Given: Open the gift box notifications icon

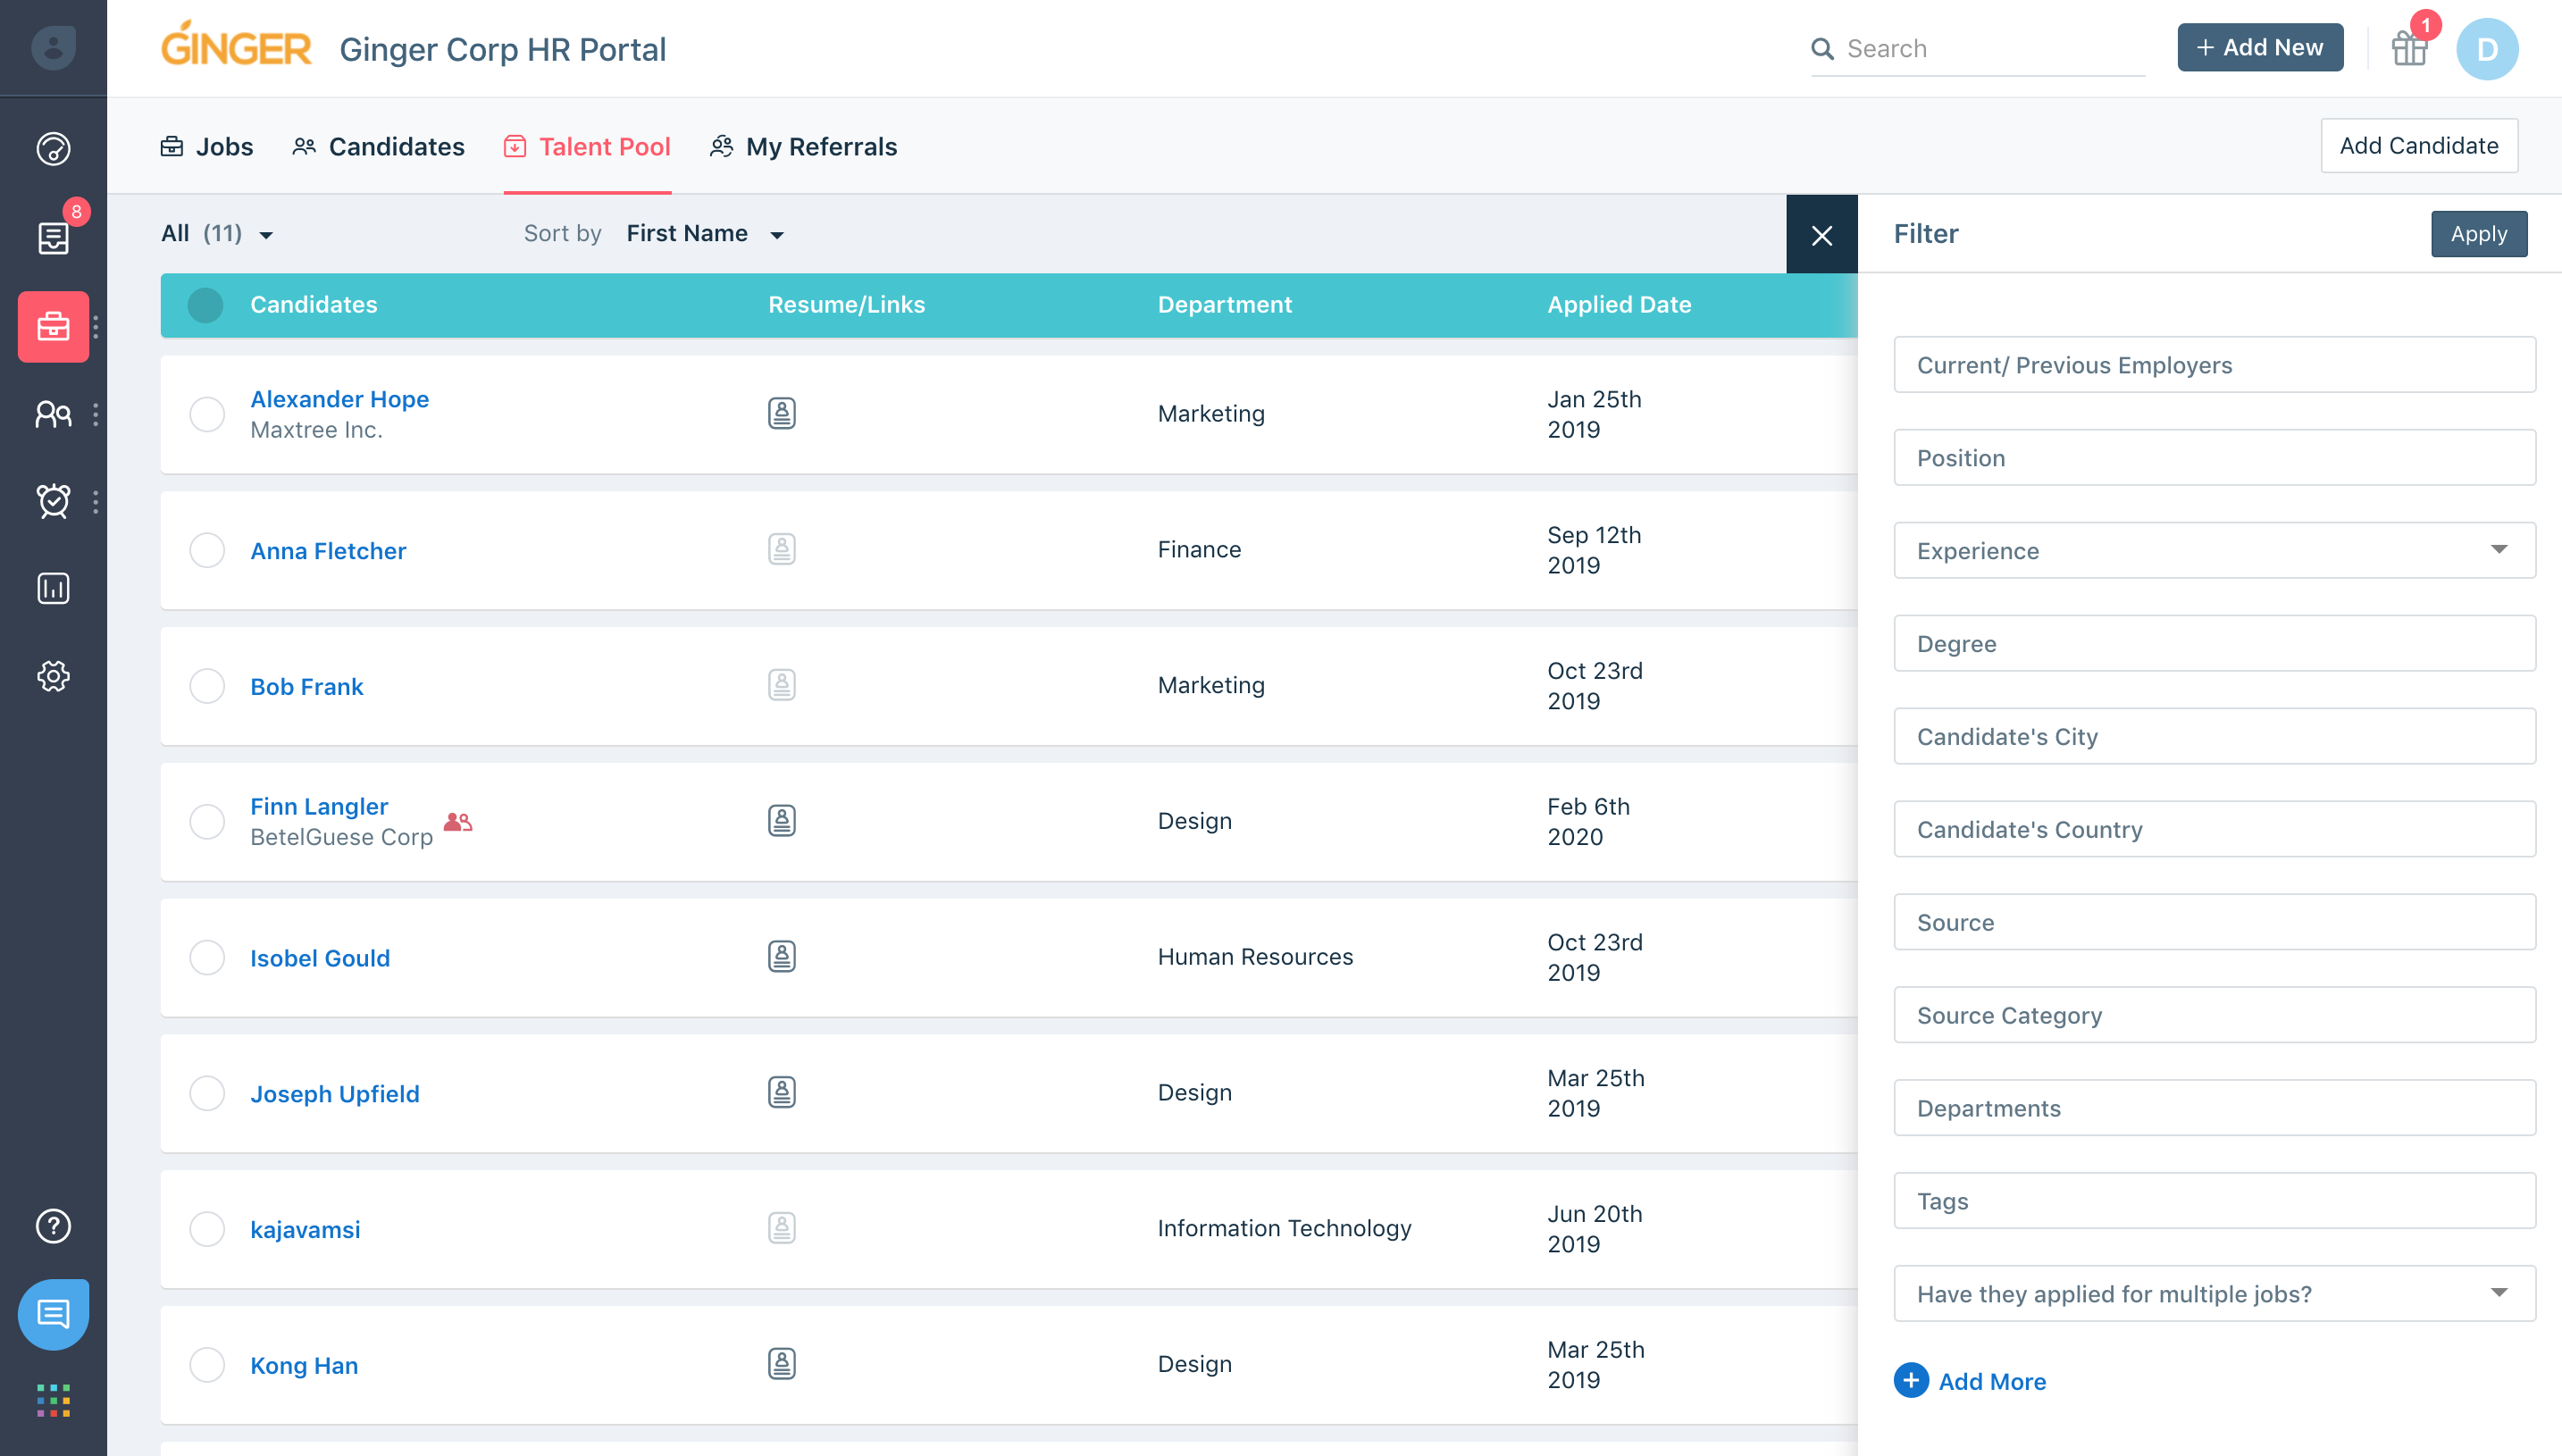Looking at the screenshot, I should [x=2408, y=48].
